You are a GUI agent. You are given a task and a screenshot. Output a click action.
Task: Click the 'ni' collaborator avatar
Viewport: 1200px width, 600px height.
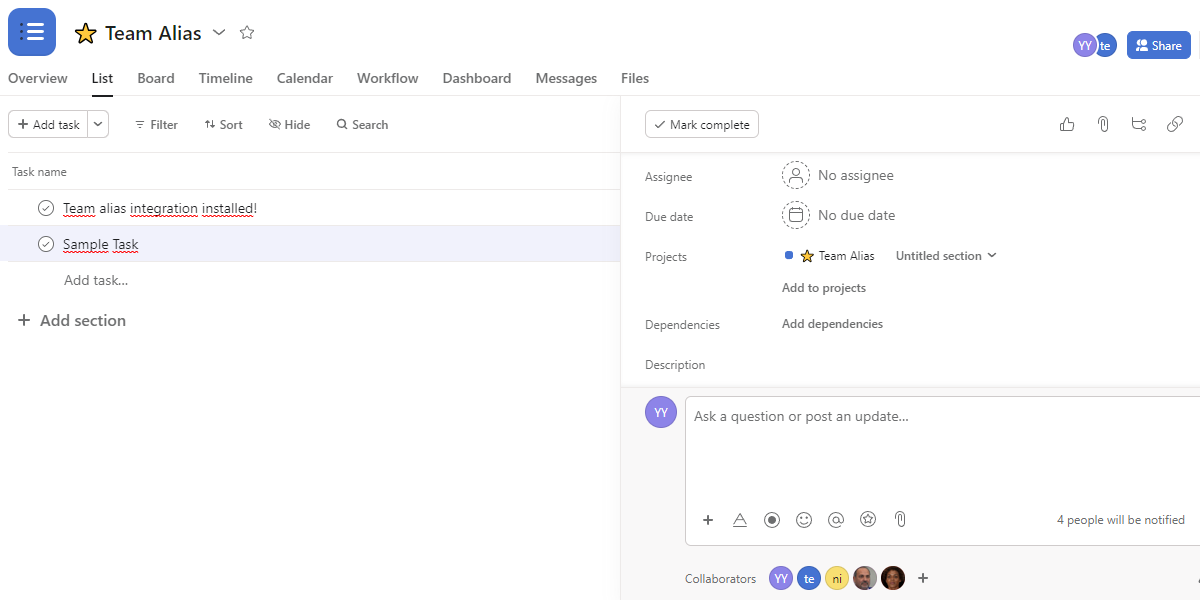[837, 578]
